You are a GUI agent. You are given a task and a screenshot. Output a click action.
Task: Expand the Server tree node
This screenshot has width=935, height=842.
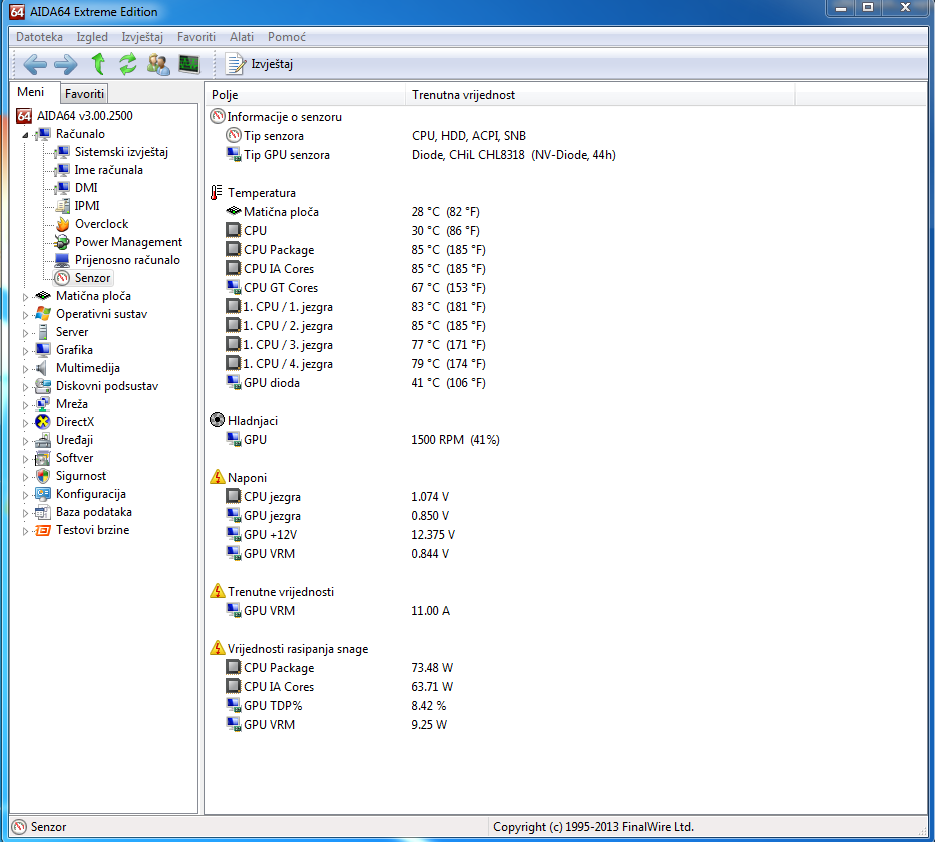coord(25,333)
